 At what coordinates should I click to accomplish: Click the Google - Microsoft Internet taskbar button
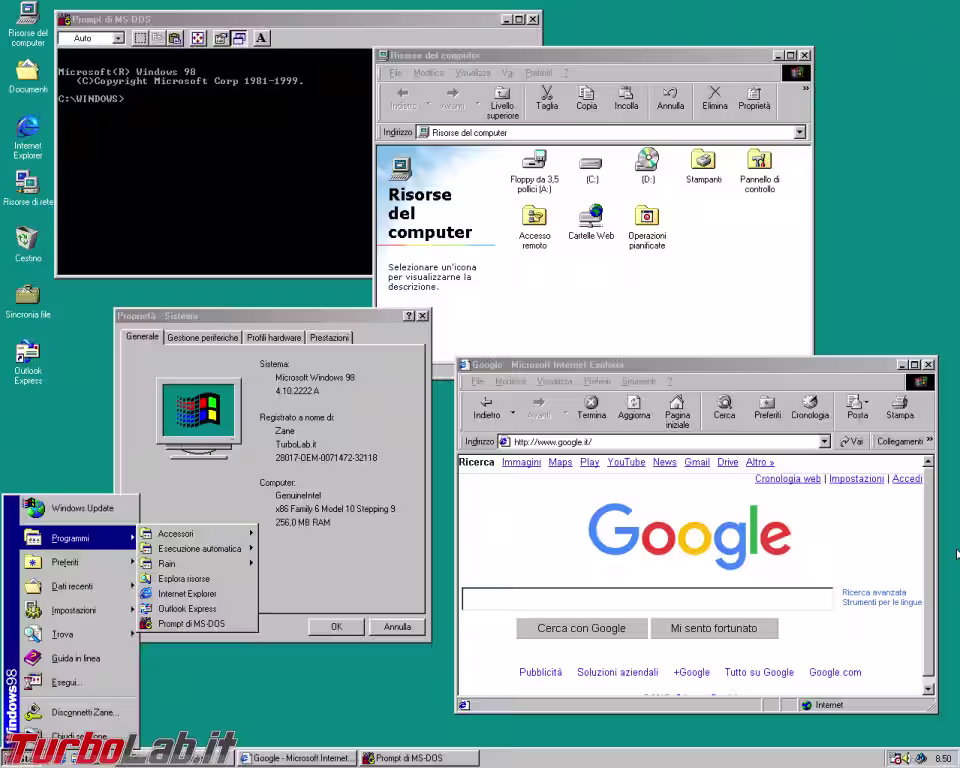(297, 758)
